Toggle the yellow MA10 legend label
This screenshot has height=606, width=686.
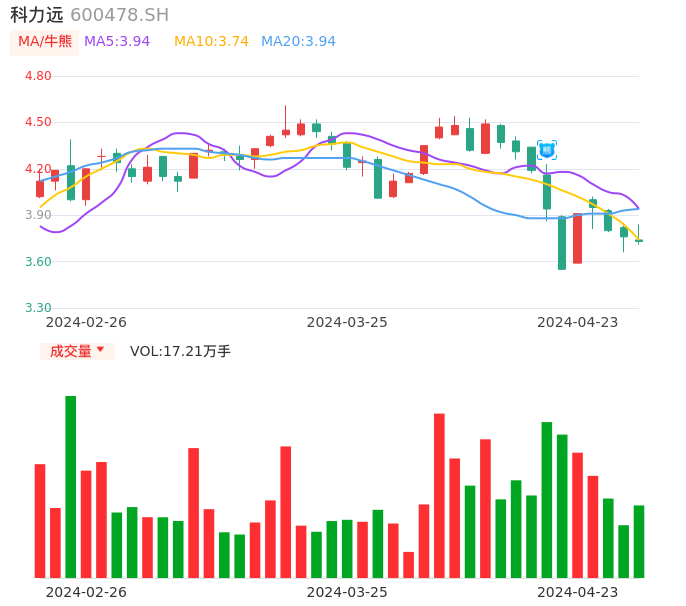click(211, 42)
